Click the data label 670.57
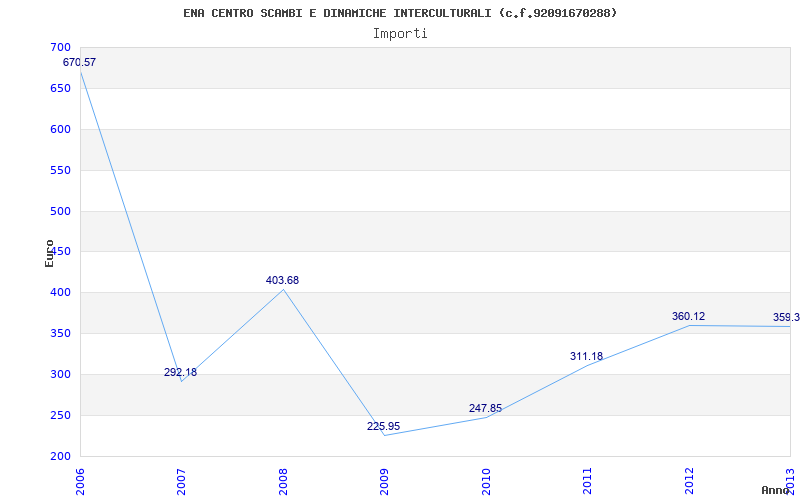Screen dimensions: 800x500 pyautogui.click(x=79, y=63)
